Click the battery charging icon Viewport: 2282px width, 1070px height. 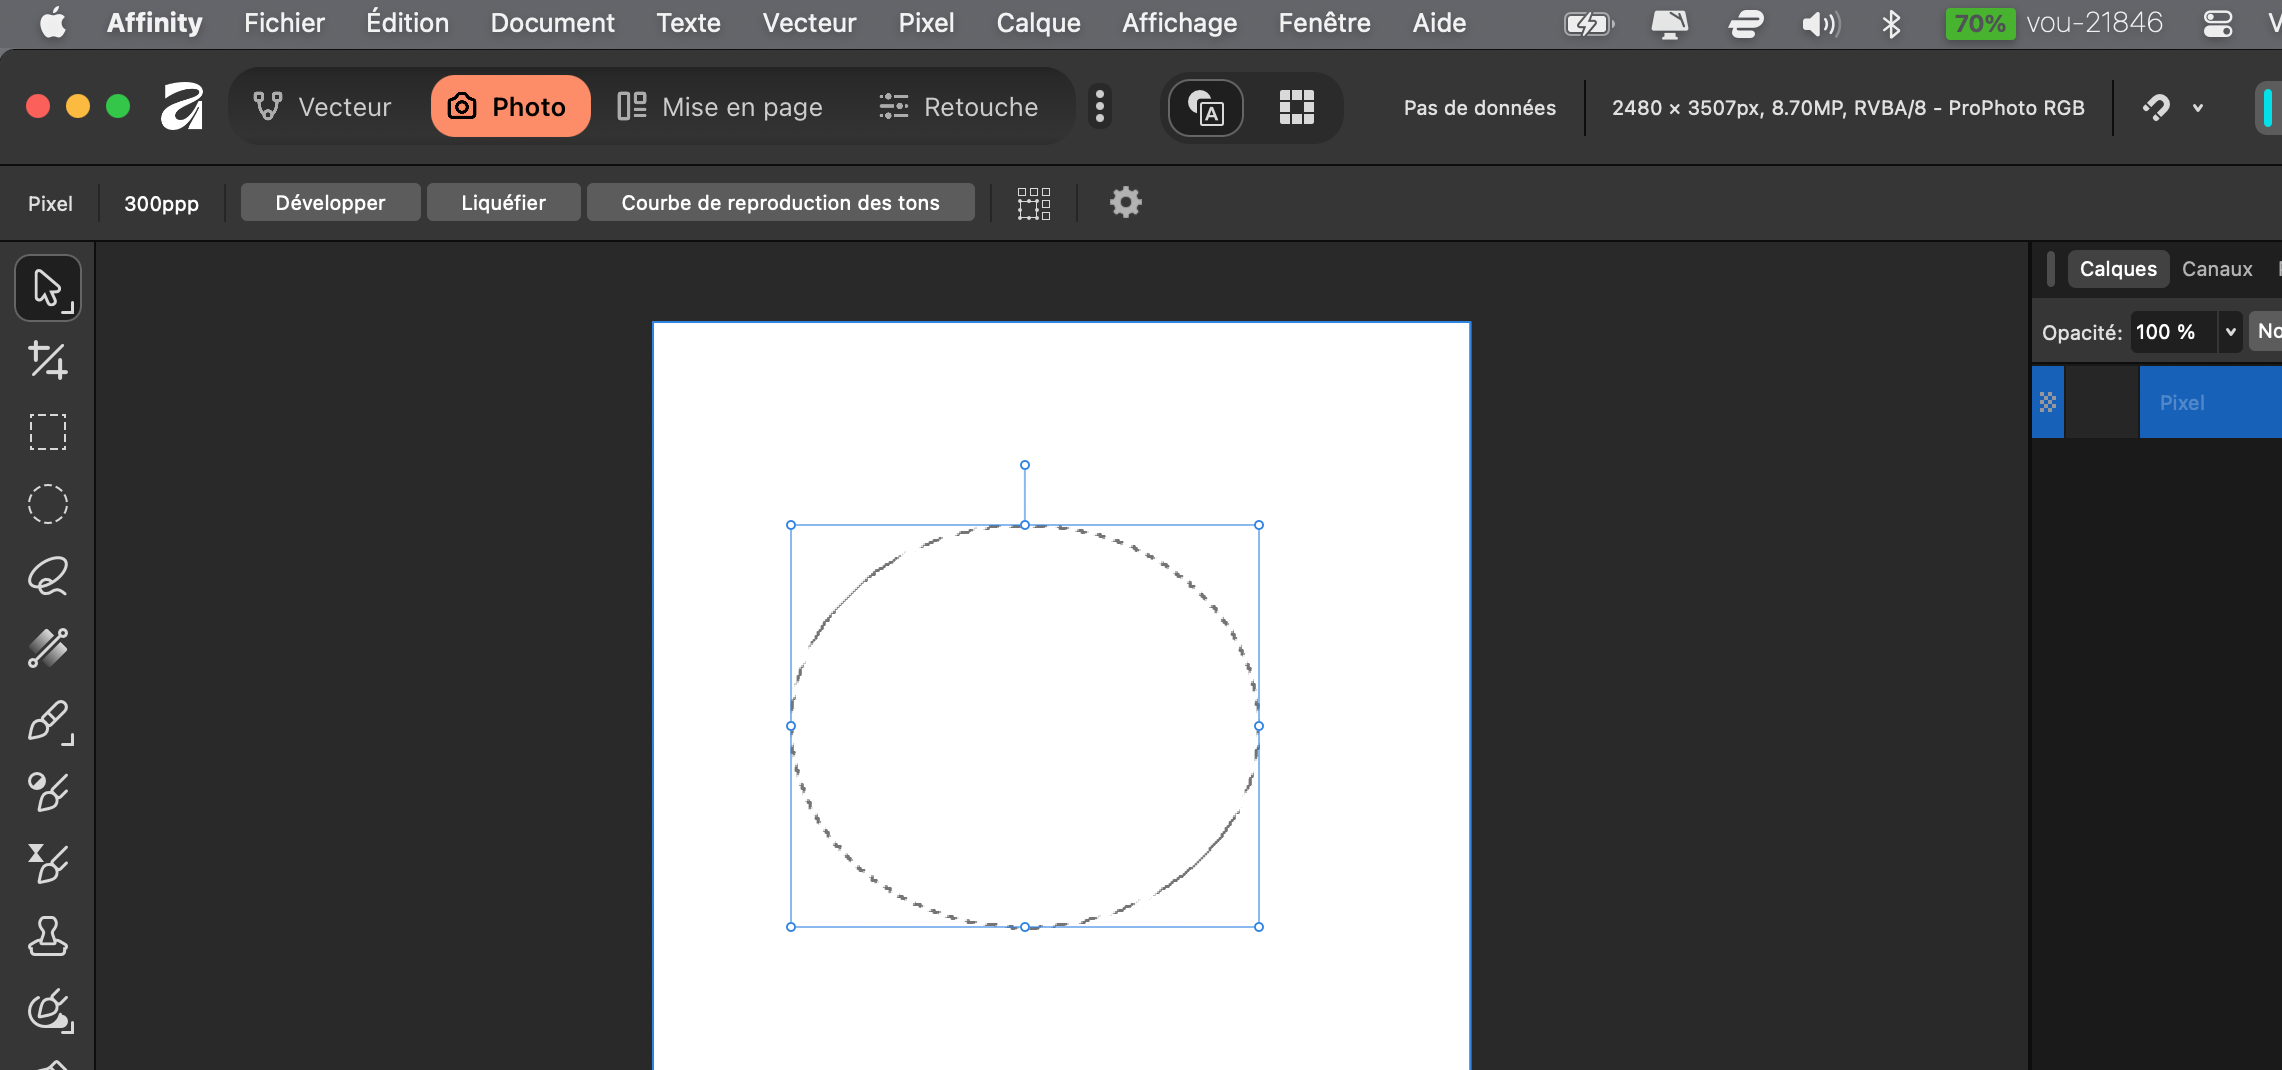(1589, 23)
